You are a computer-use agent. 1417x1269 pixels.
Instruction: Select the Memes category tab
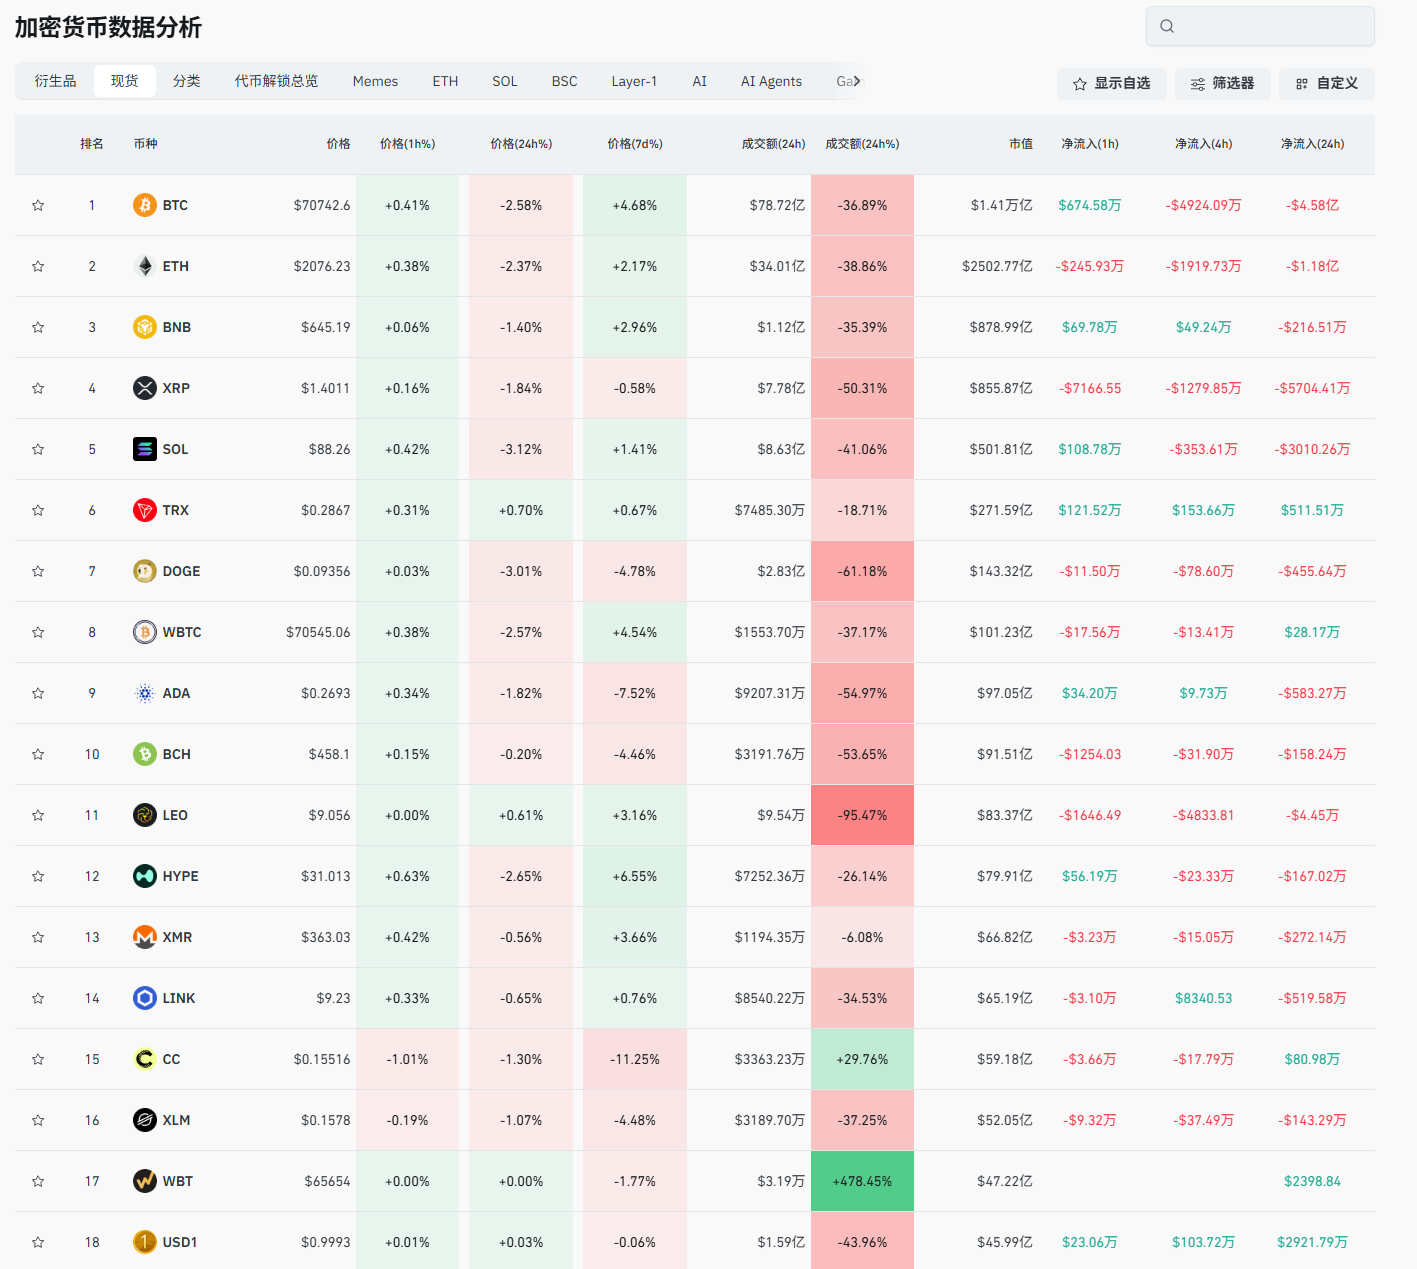(x=375, y=81)
